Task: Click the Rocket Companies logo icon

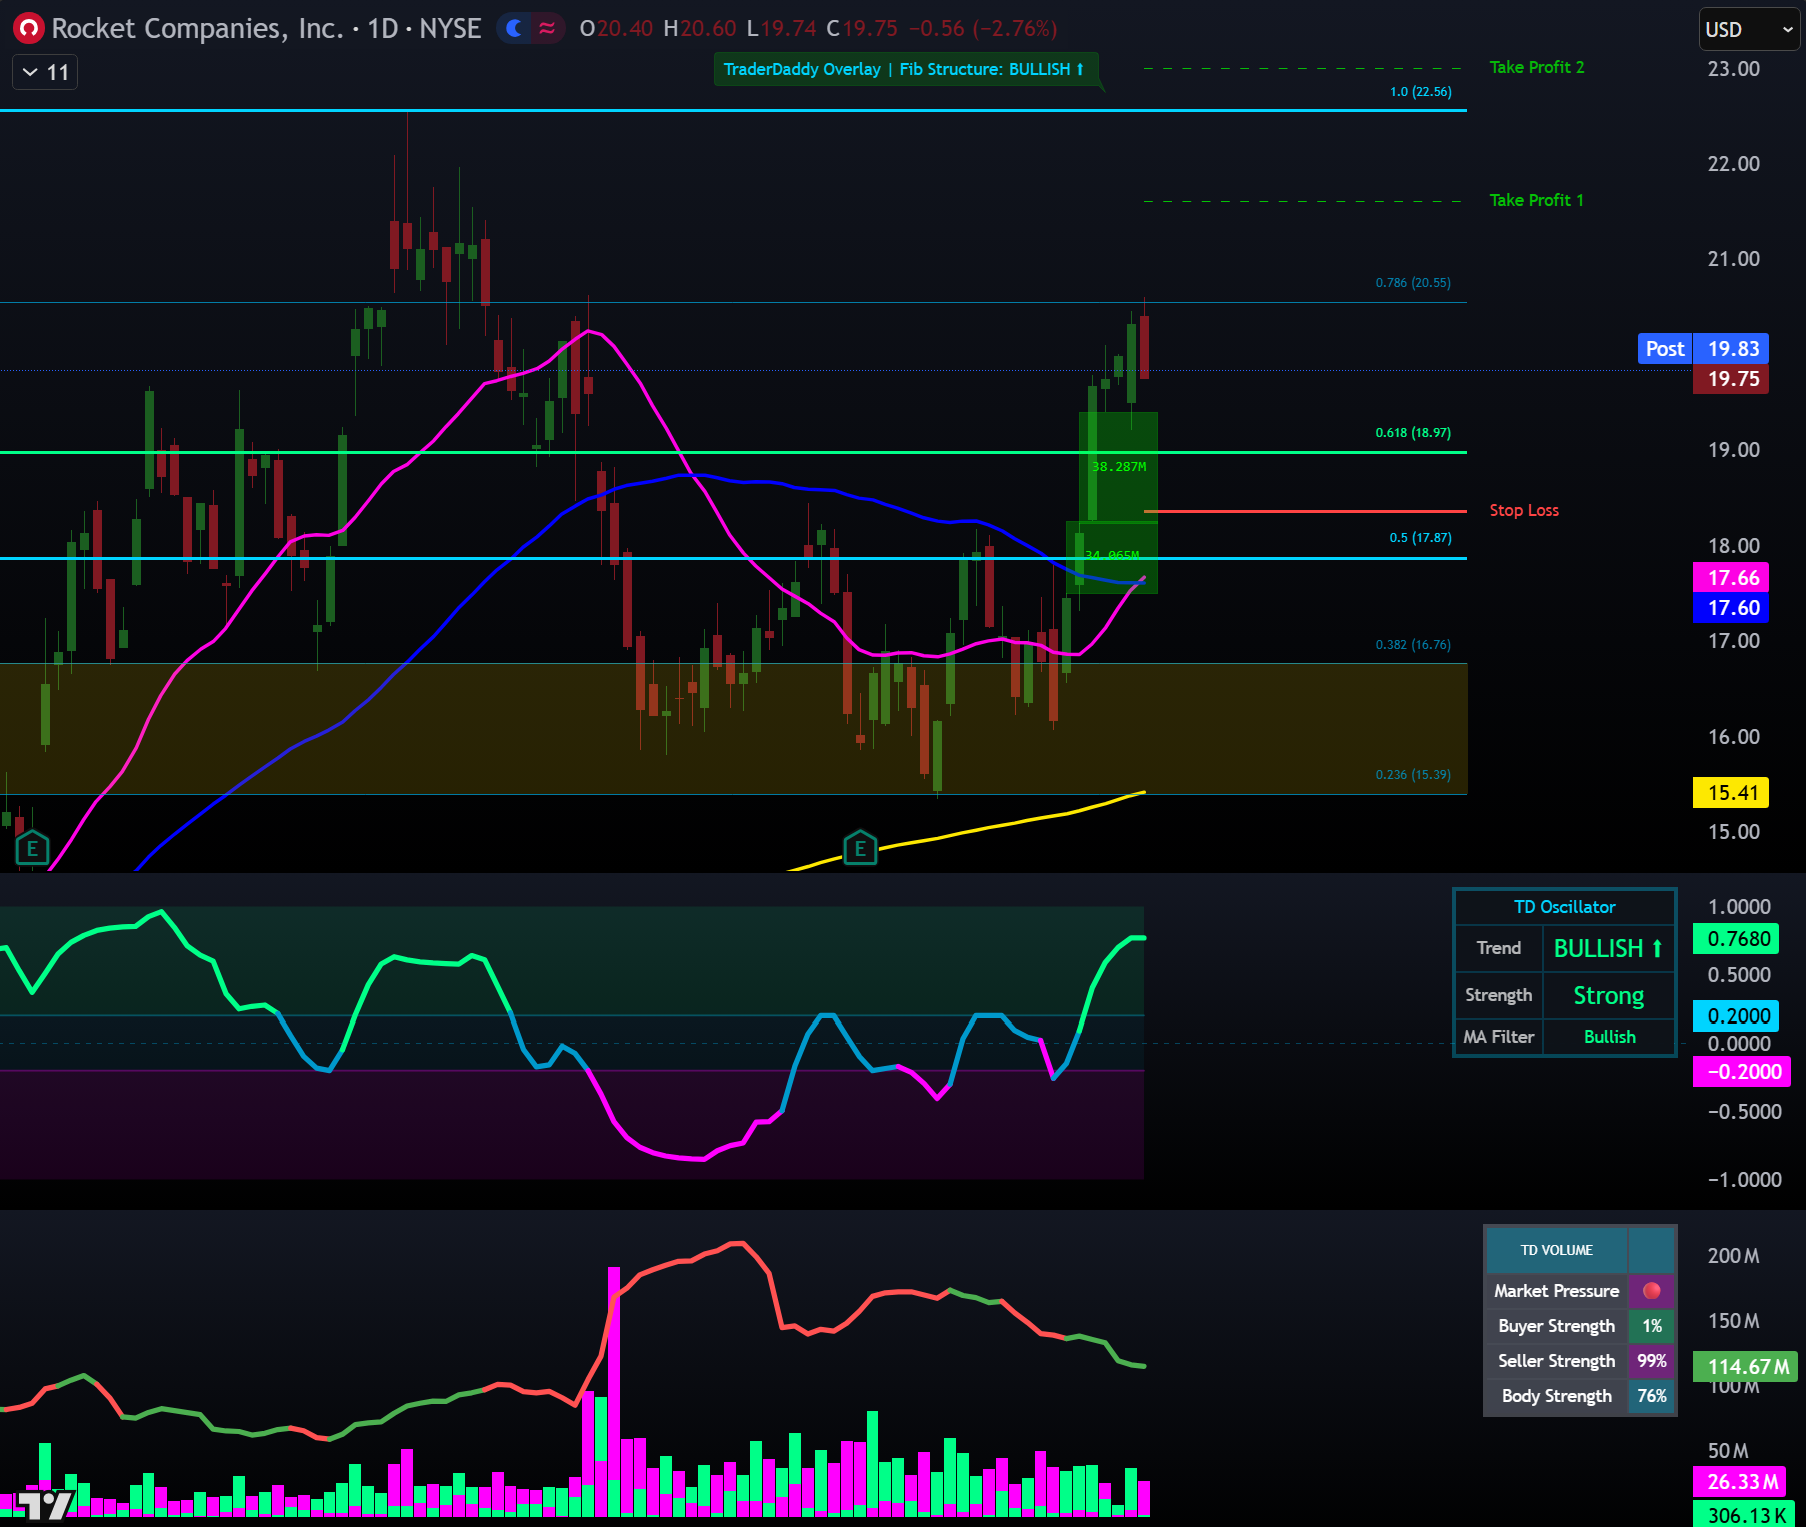Action: click(x=27, y=27)
